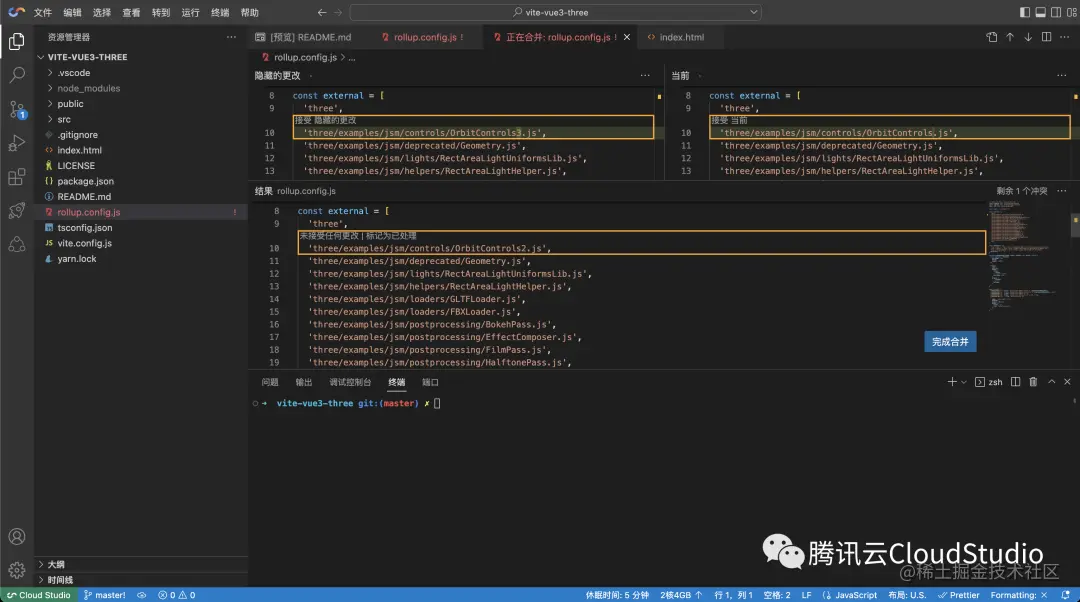Open the Help menu
This screenshot has width=1080, height=602.
click(x=249, y=12)
